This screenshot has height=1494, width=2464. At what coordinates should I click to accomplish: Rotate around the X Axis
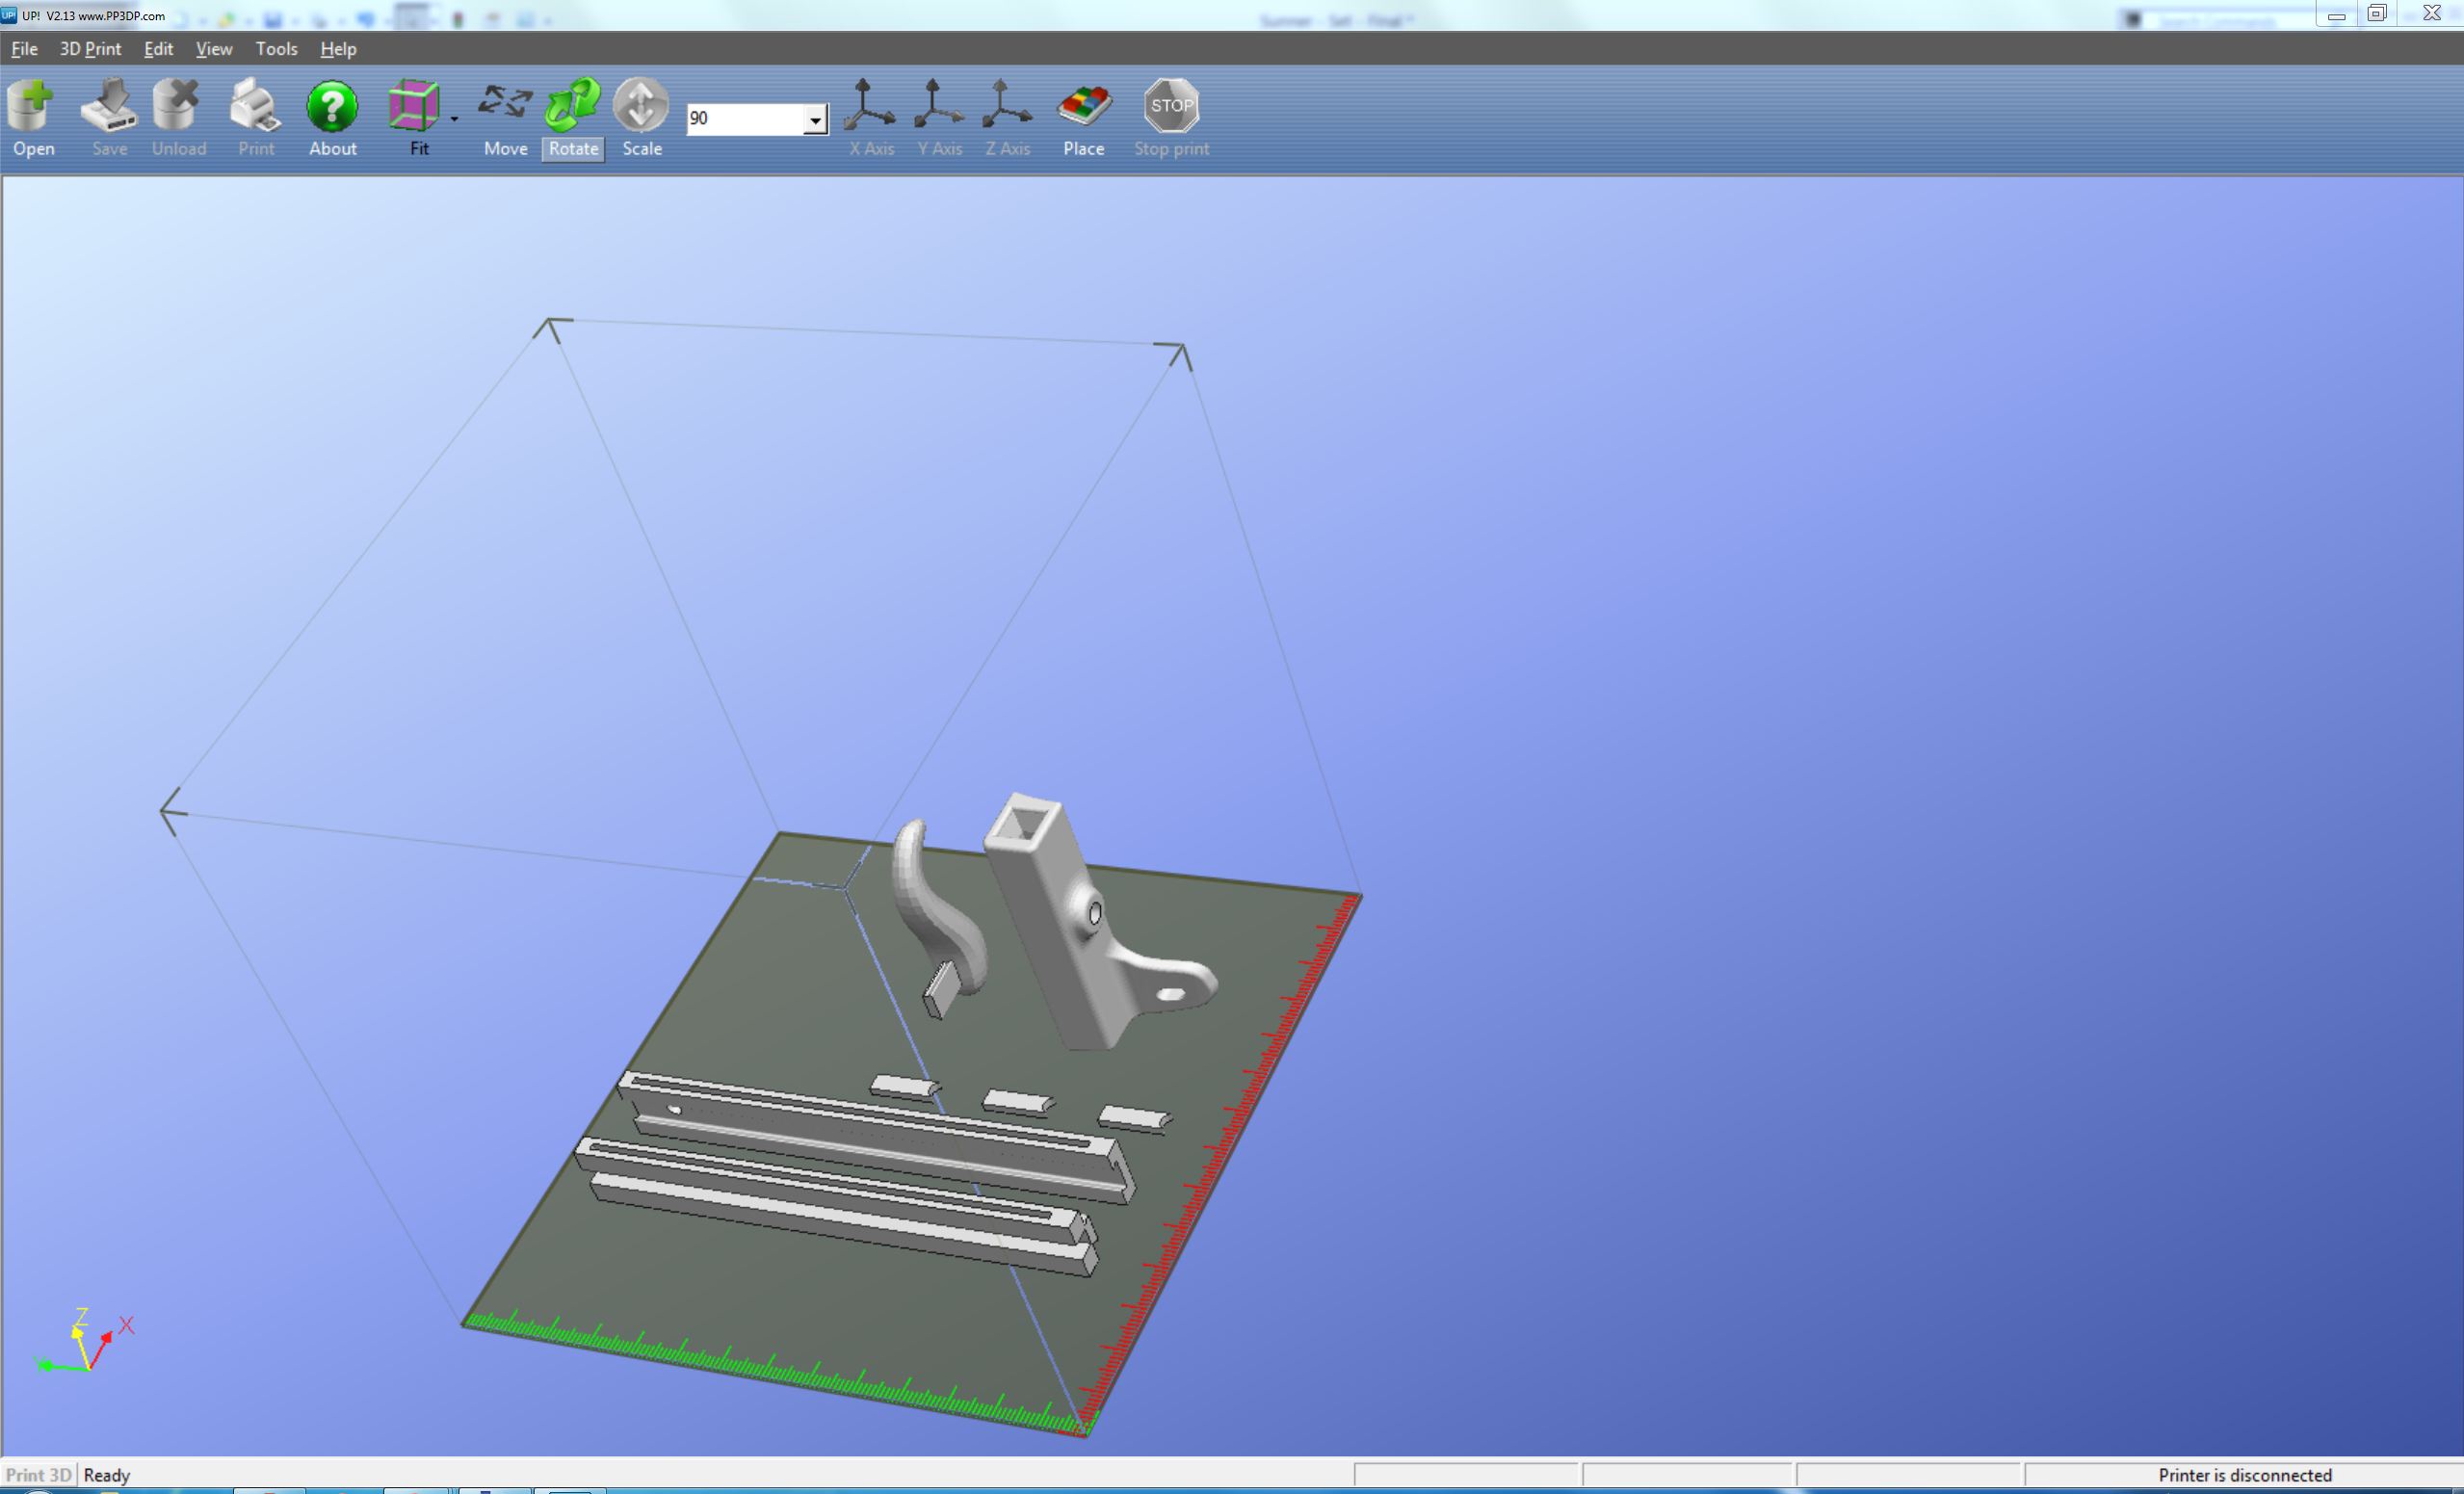tap(870, 106)
